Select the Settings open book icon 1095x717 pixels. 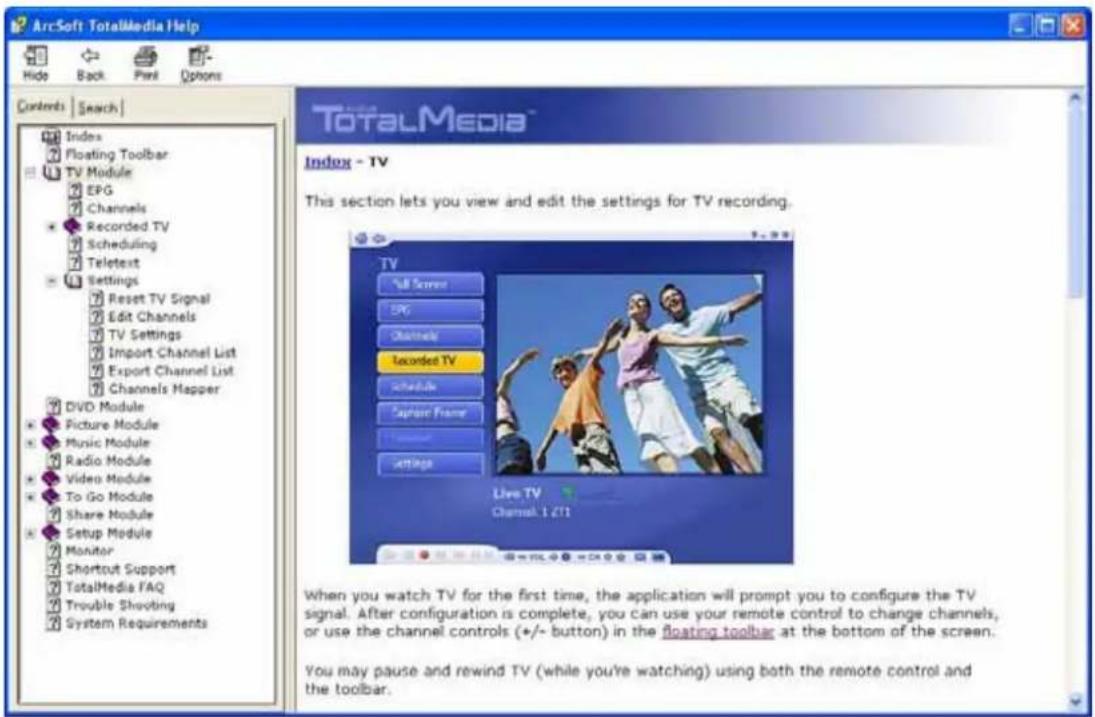[73, 281]
